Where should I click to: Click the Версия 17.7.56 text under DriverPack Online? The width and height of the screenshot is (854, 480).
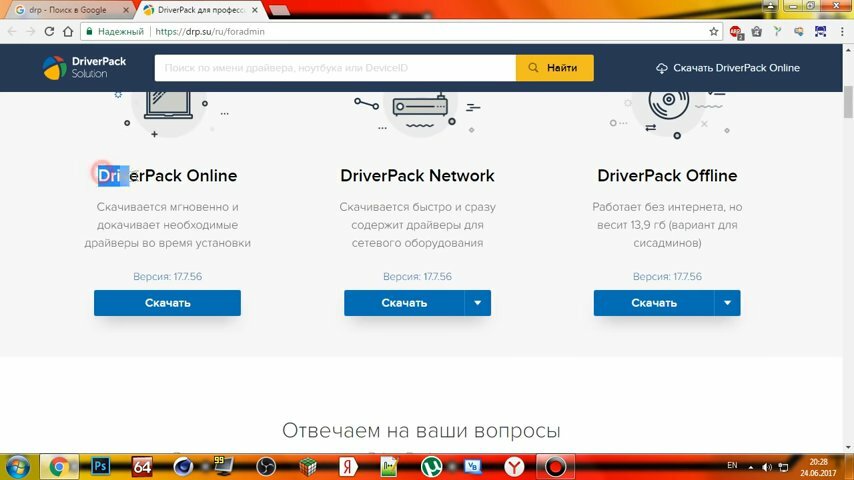(x=167, y=276)
